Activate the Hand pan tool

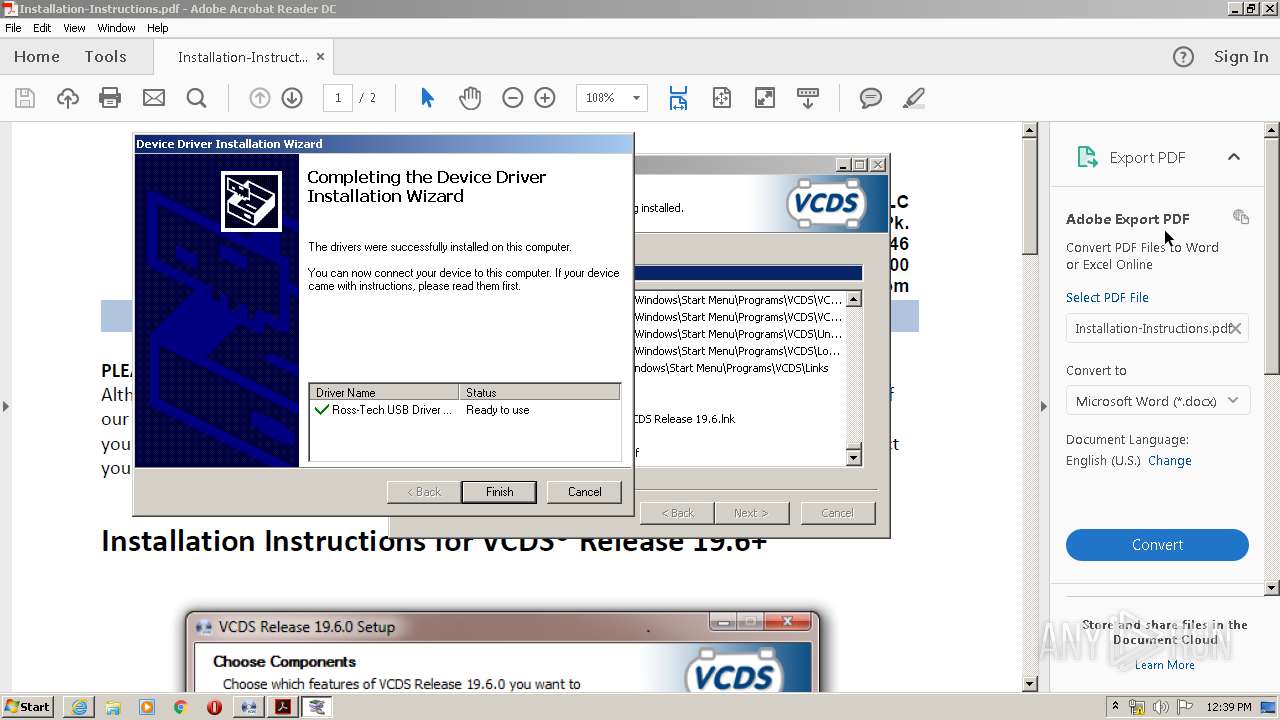click(470, 98)
